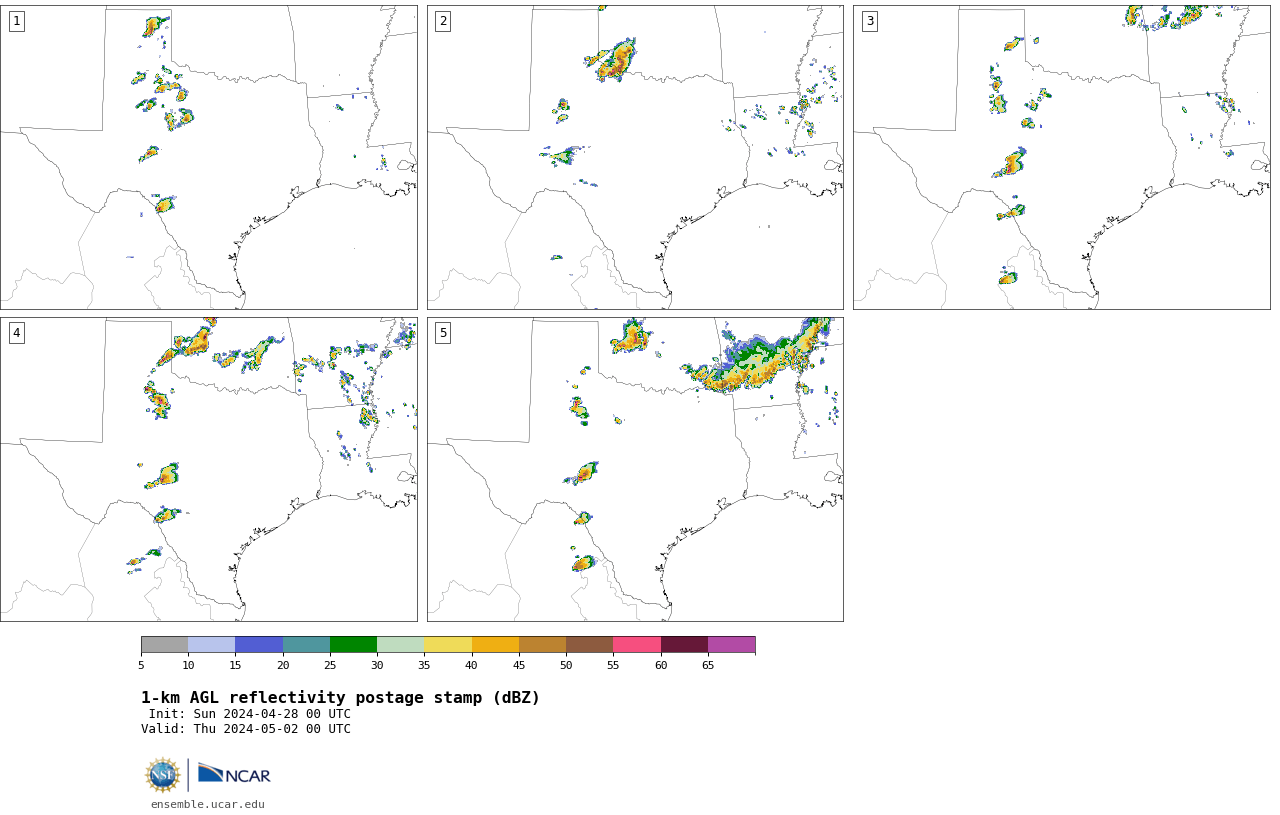Click the colorbar tick label 20

(283, 665)
